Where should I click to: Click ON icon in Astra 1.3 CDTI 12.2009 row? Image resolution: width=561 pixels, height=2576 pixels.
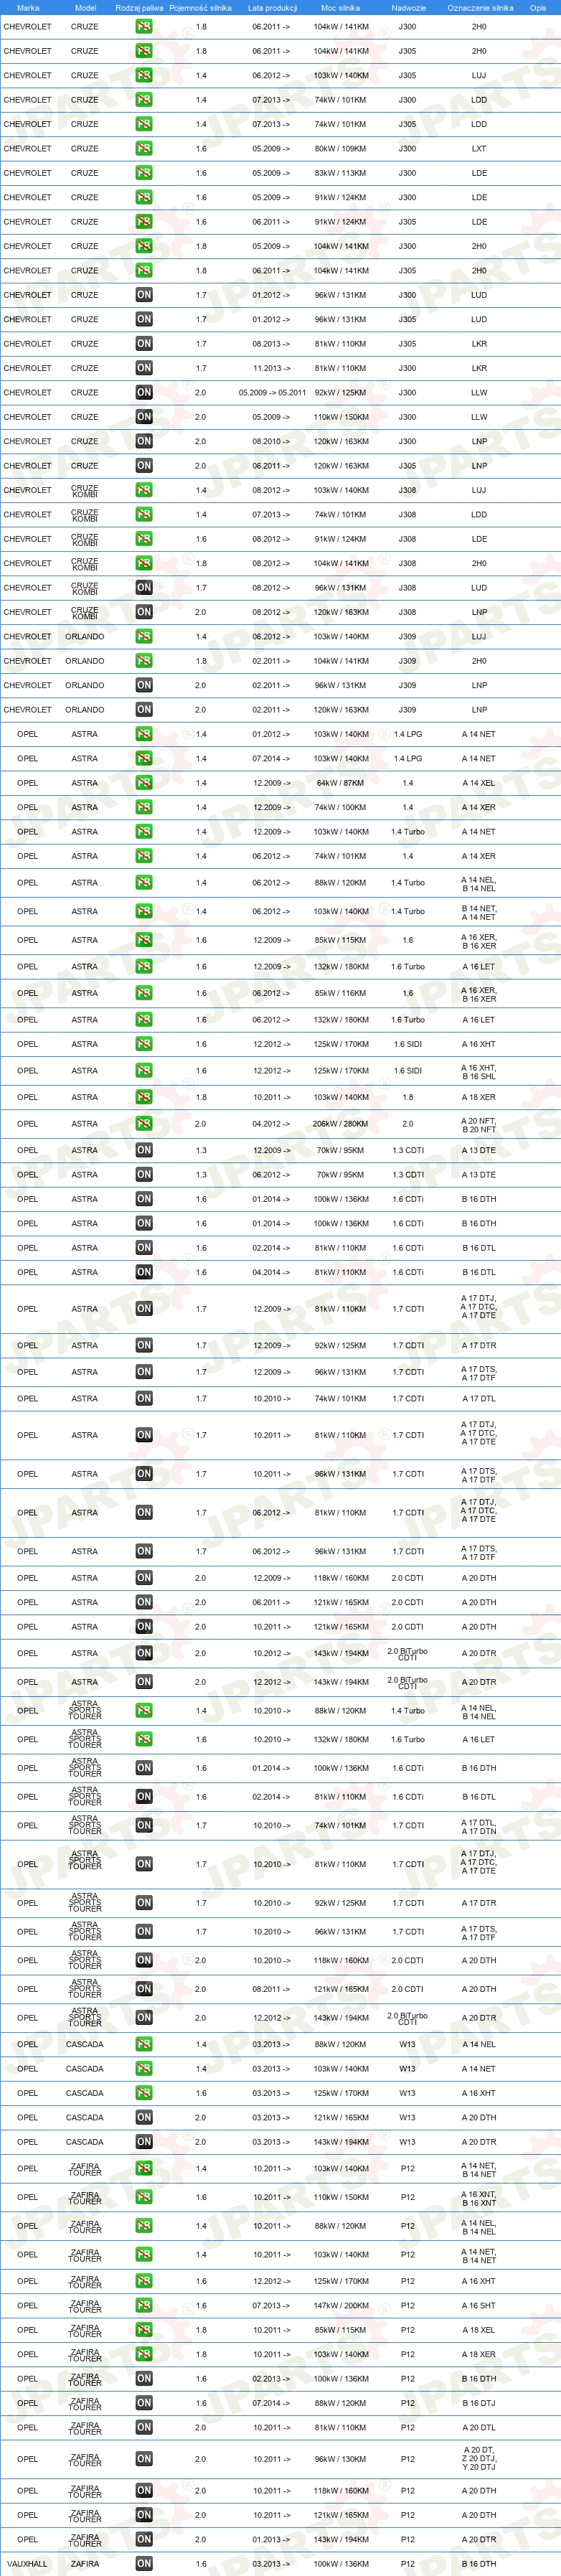144,1150
